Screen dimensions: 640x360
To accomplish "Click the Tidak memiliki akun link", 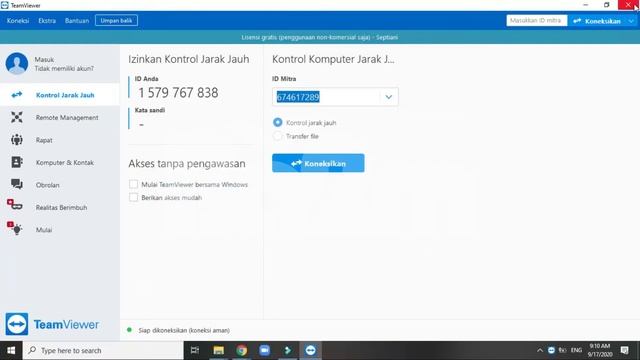I will coord(64,69).
